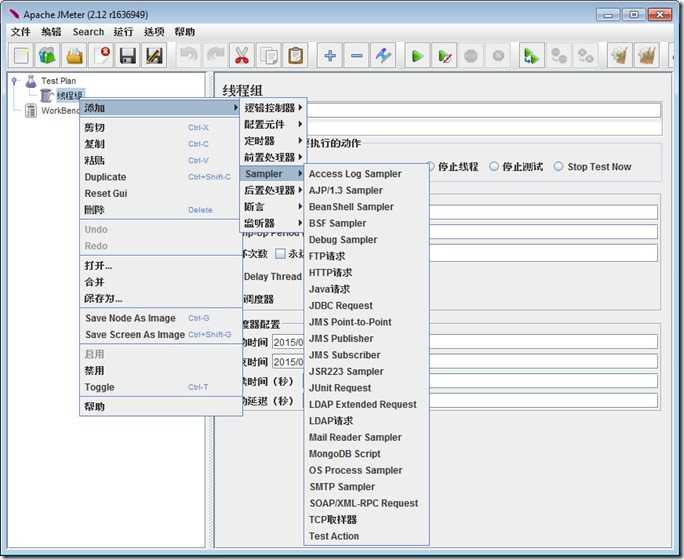Viewport: 684px width, 560px height.
Task: Choose OS Process Sampler entry
Action: pos(366,470)
